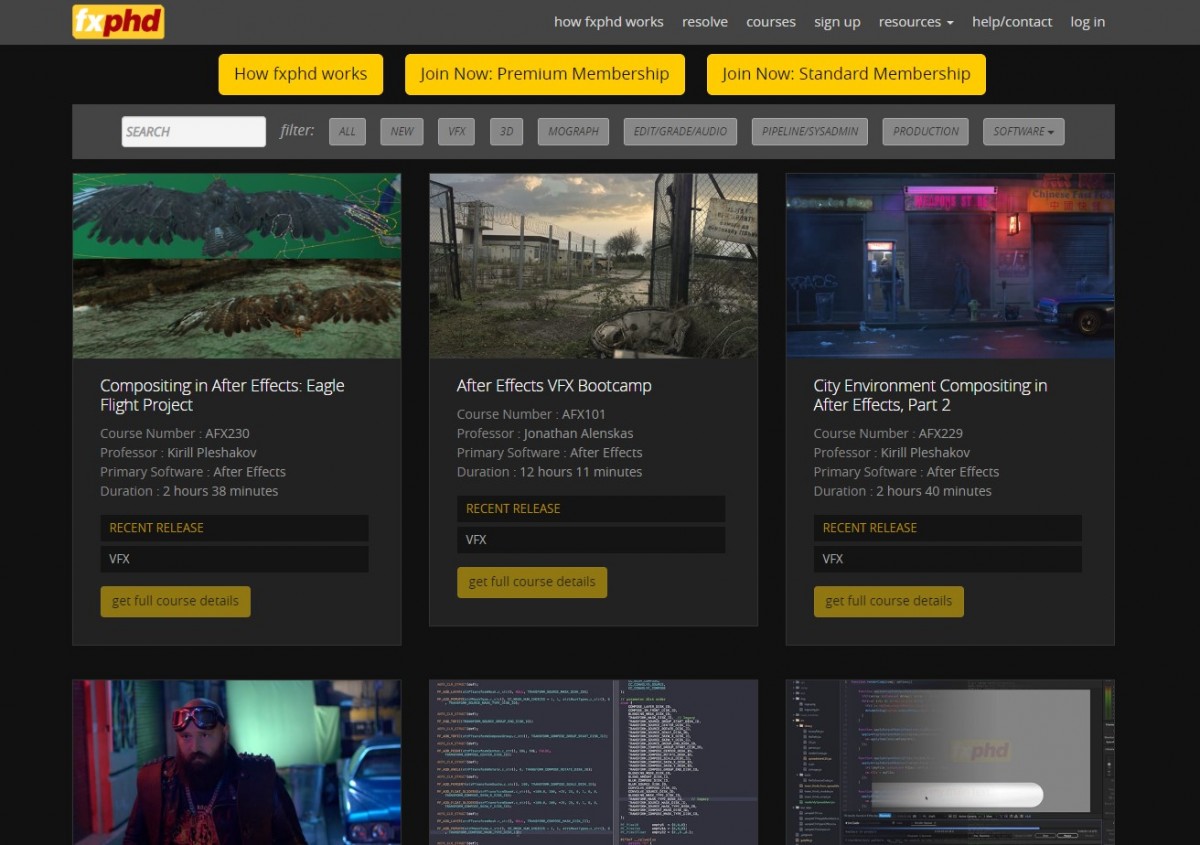Click 'Duration : 2 hours 40 minutes' text
The width and height of the screenshot is (1200, 845).
tap(903, 491)
